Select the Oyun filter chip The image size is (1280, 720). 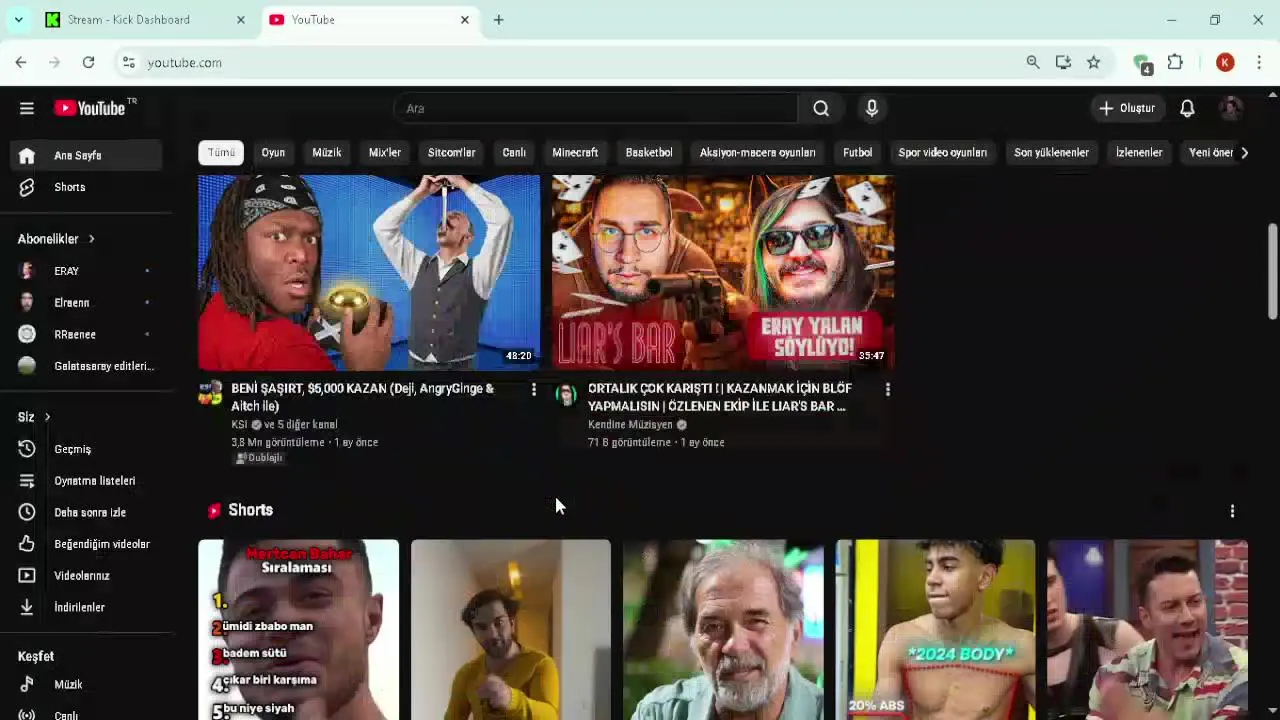point(273,153)
